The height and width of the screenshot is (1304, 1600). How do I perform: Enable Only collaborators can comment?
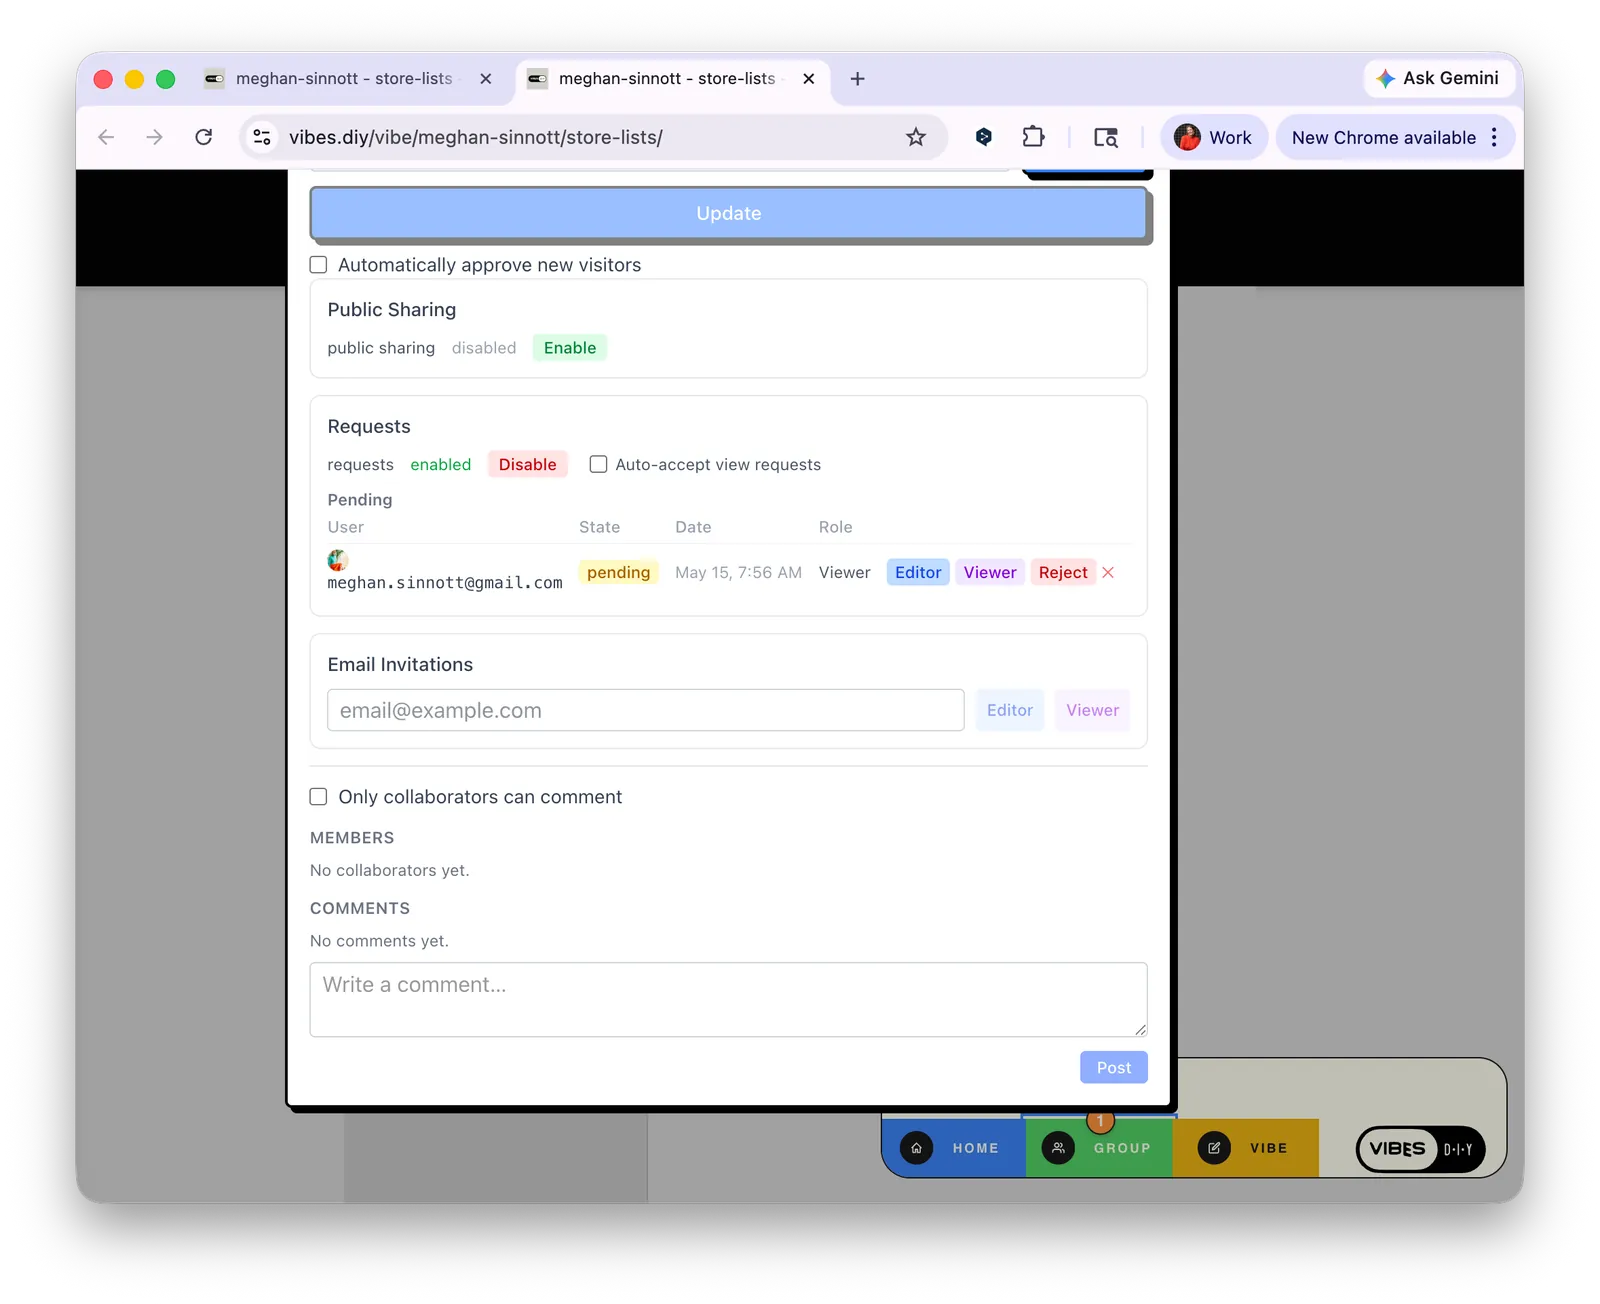coord(319,797)
